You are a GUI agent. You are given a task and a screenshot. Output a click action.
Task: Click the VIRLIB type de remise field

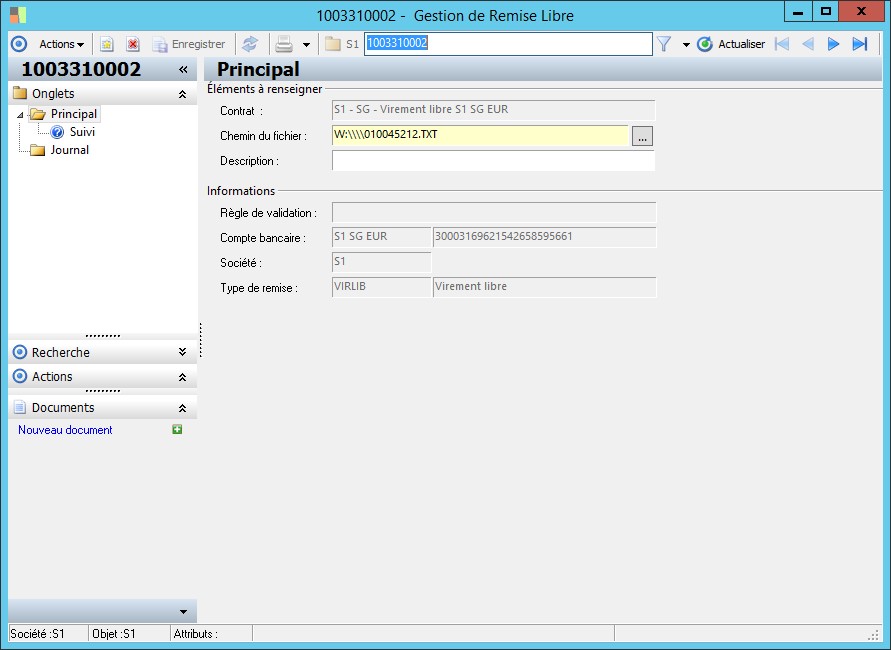[x=381, y=287]
